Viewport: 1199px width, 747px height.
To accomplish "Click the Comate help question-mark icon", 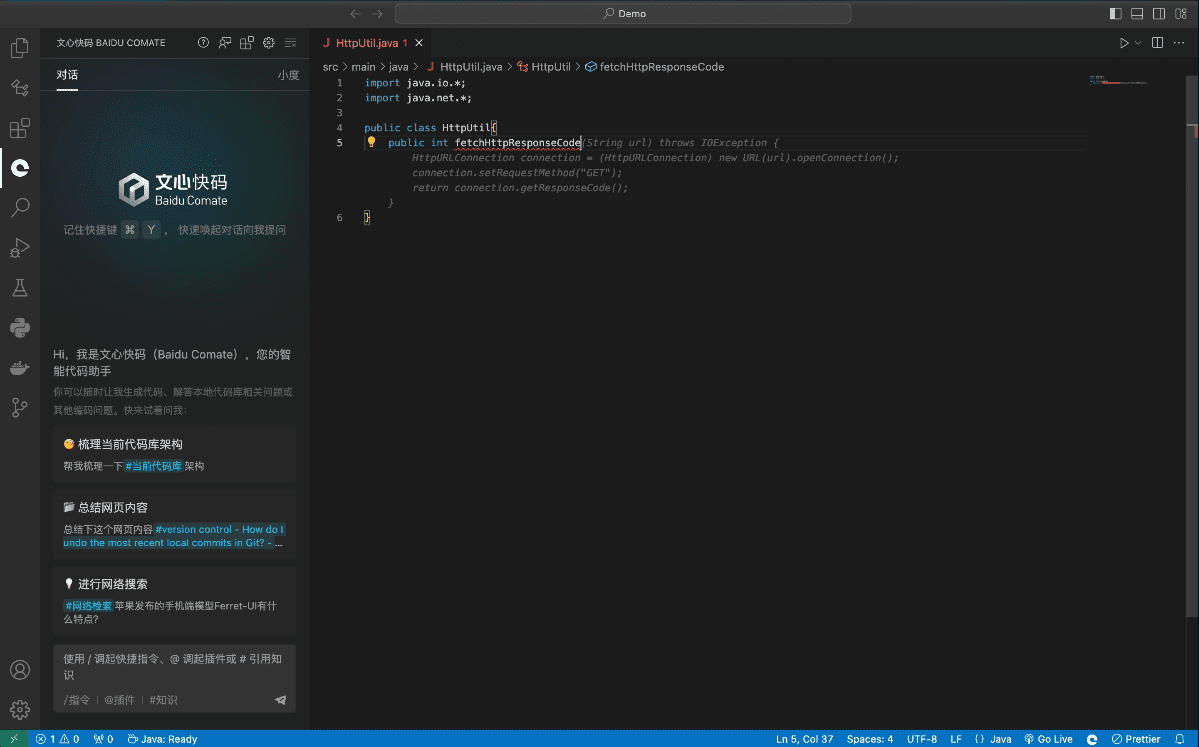I will tap(203, 43).
